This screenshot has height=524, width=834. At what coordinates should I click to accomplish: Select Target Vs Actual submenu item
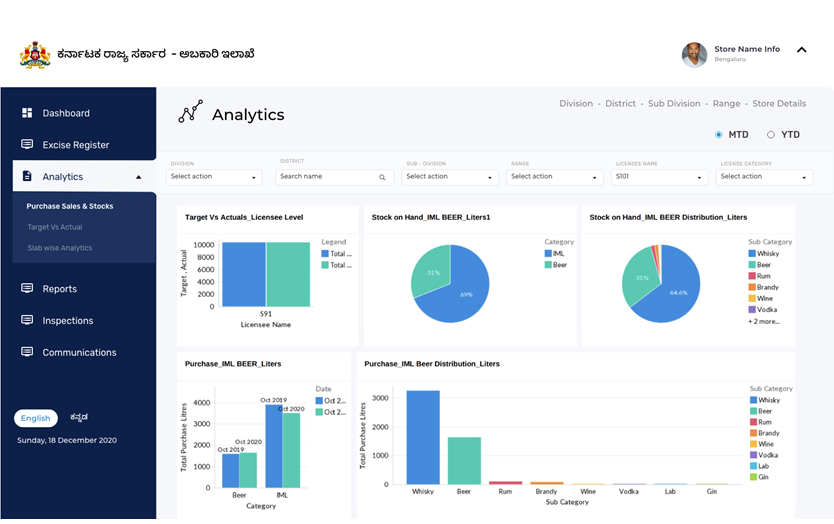pos(55,227)
